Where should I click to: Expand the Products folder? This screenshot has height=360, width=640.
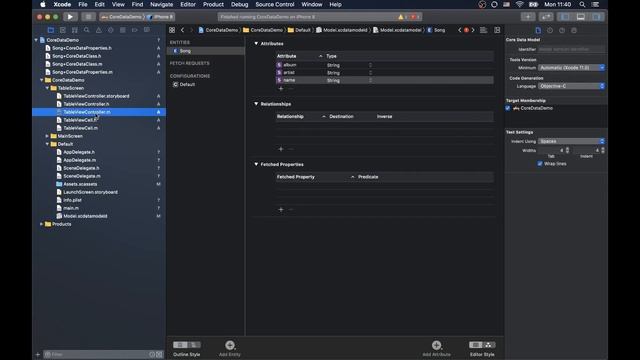(41, 224)
